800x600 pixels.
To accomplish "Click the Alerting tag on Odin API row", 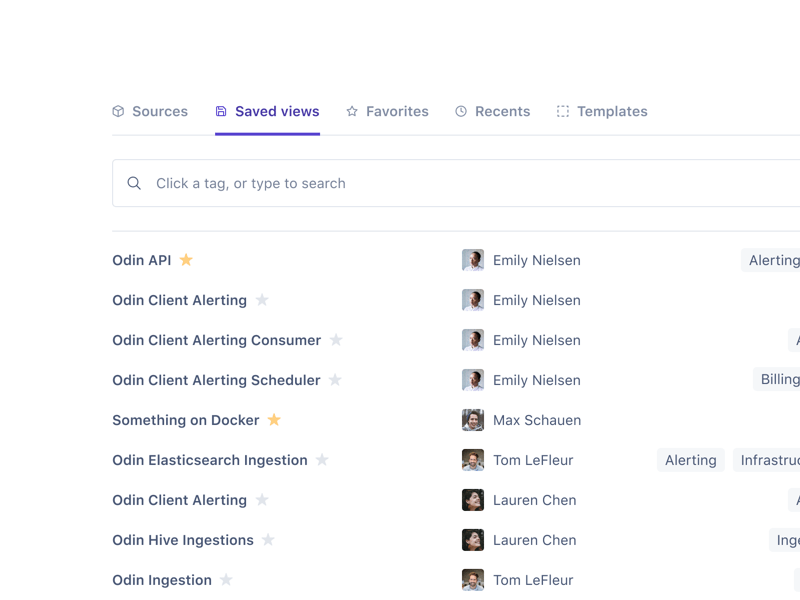I will (773, 260).
